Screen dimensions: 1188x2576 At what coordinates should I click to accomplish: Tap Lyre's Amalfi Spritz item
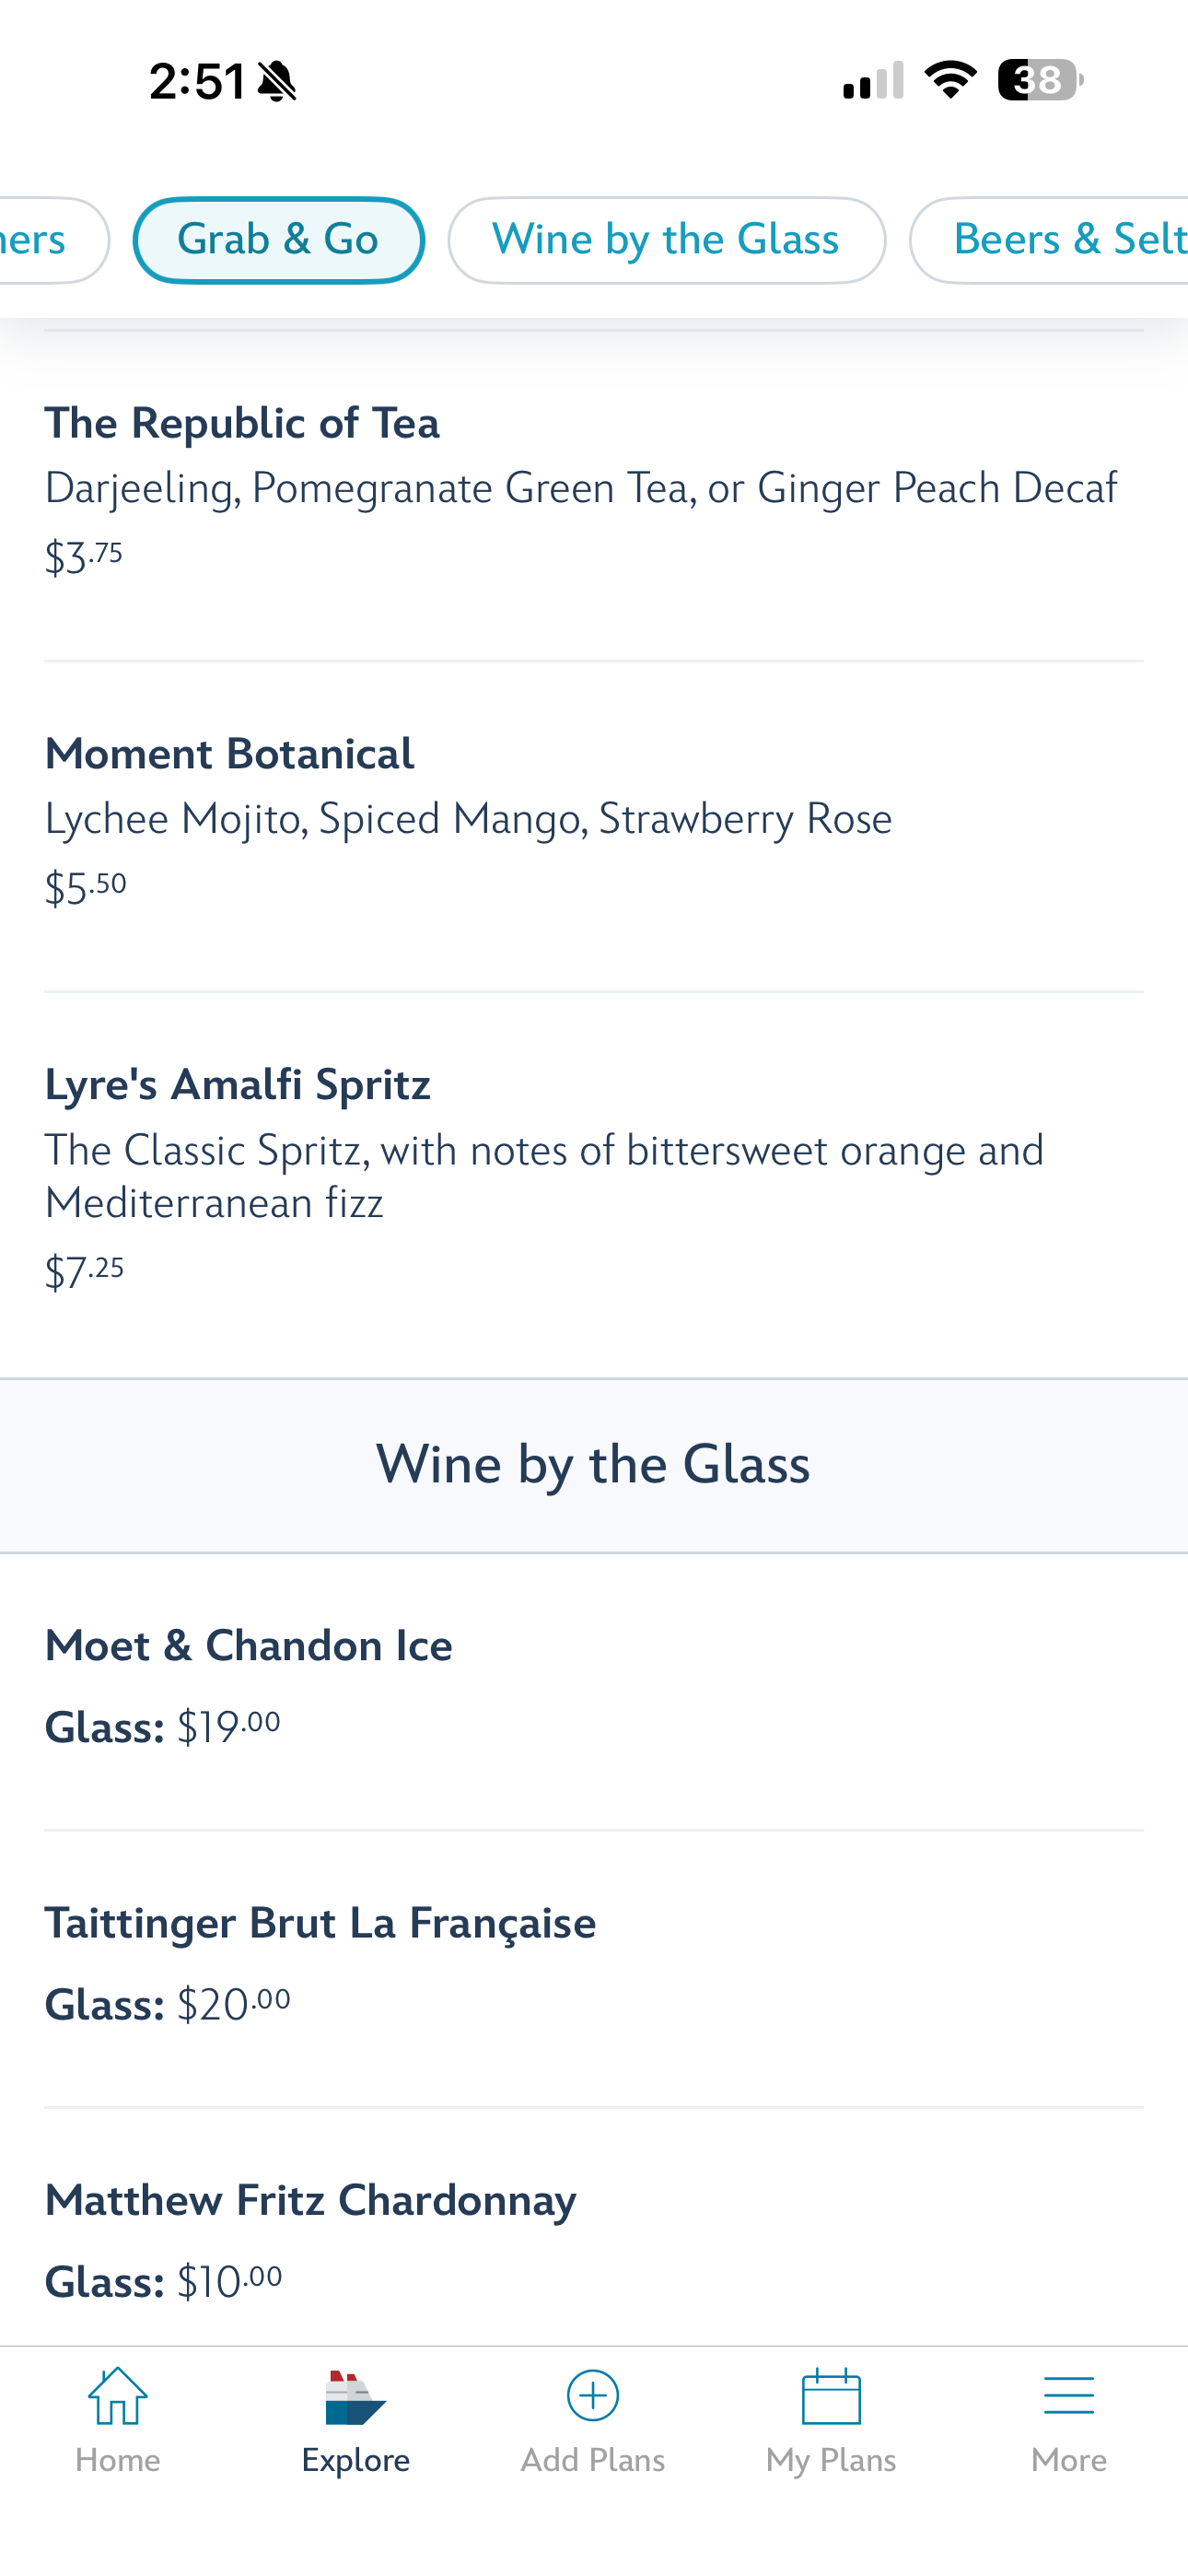pos(238,1085)
